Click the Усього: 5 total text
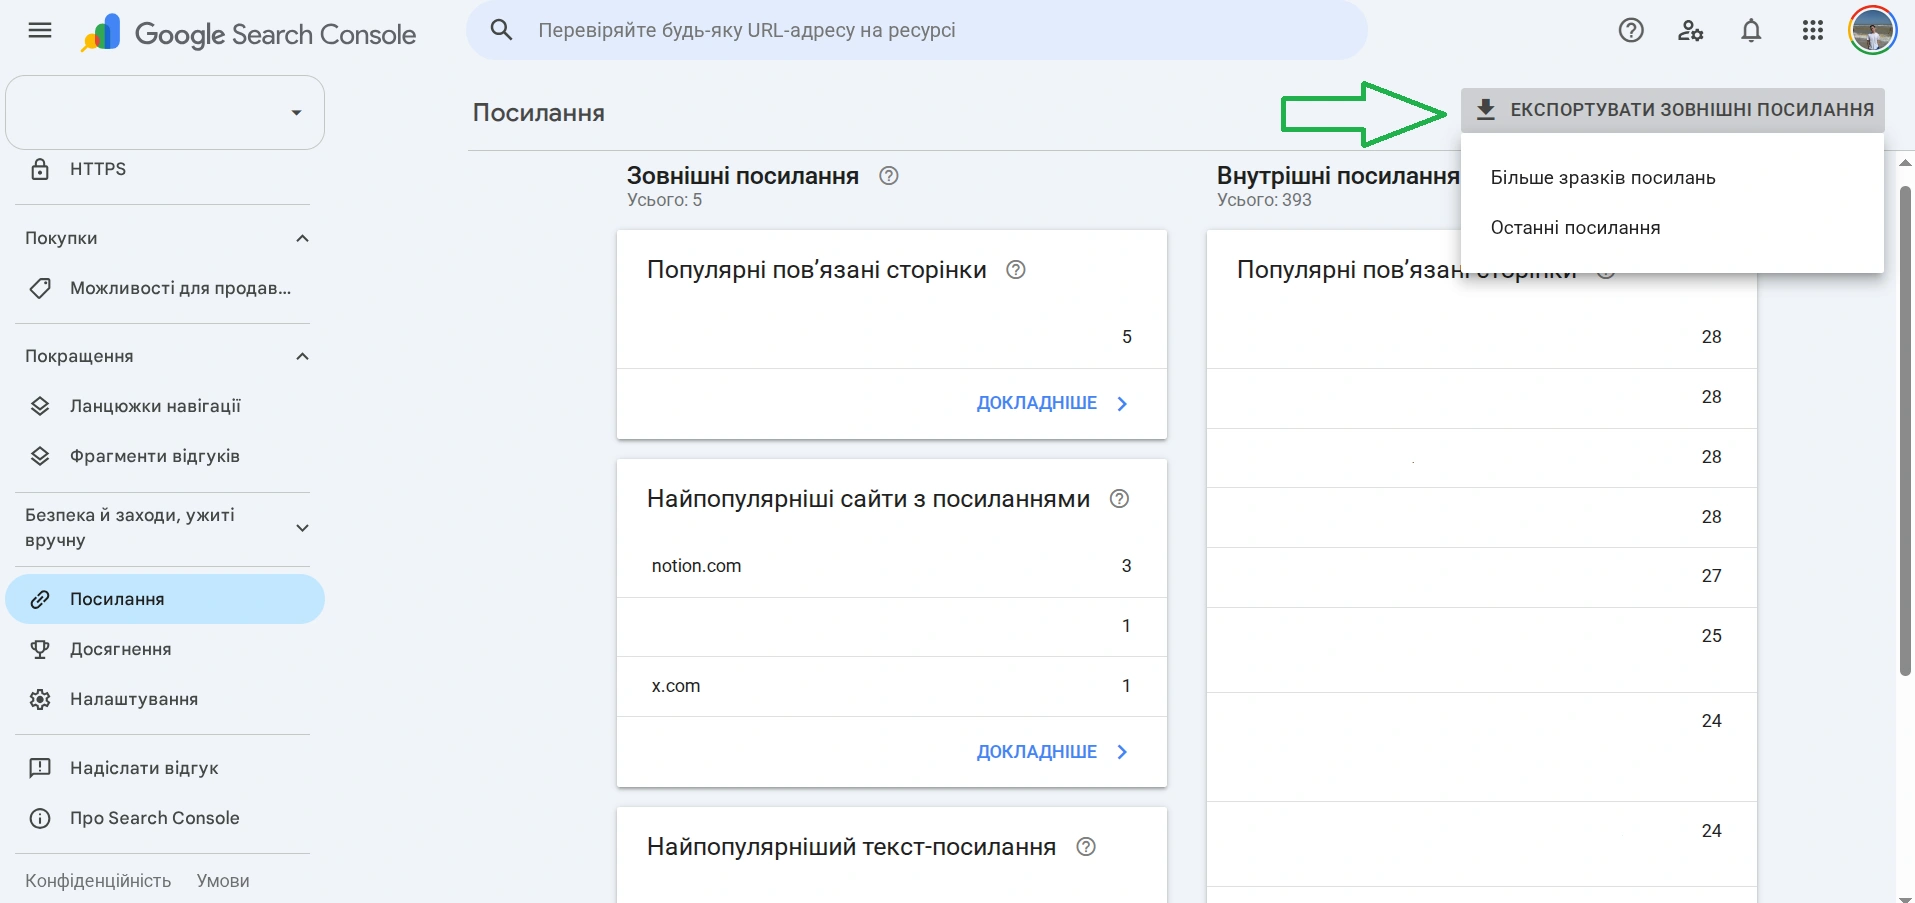 (x=664, y=200)
